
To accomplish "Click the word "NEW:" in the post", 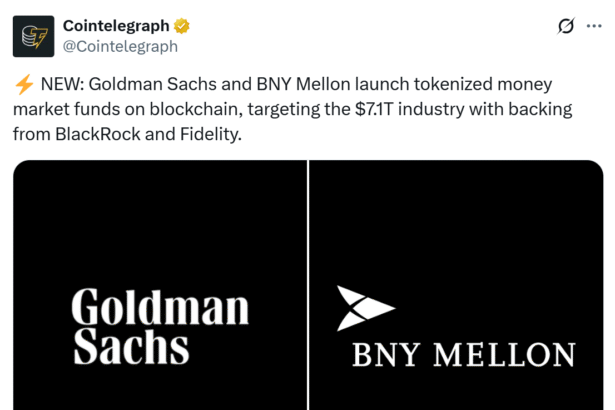I will (68, 85).
